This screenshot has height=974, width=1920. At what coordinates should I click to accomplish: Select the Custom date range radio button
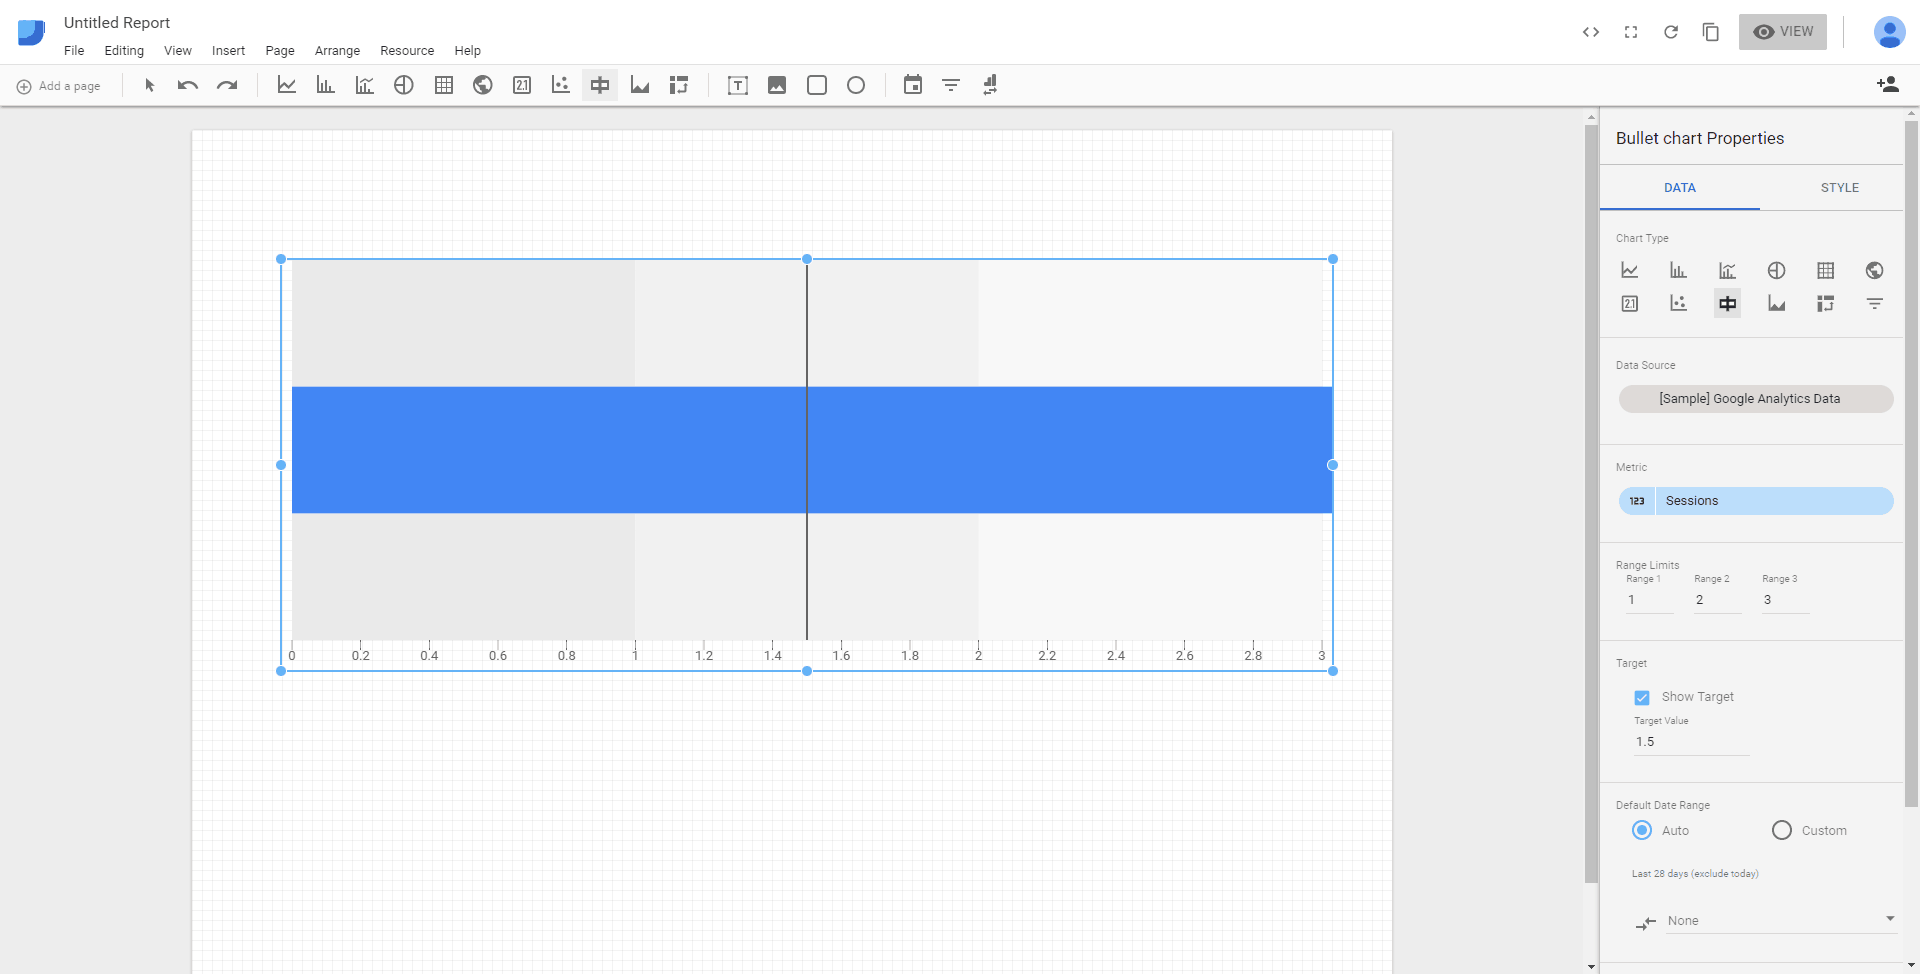pos(1781,830)
